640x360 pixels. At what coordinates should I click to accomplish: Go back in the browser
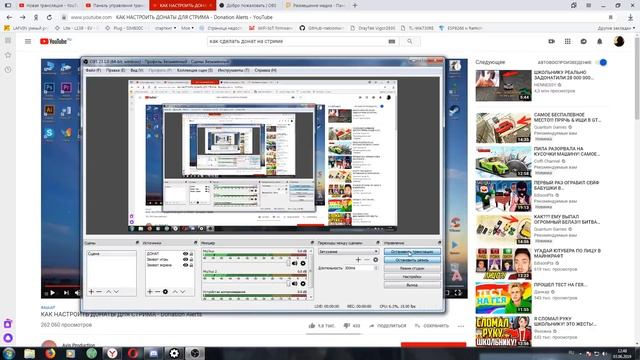(x=9, y=17)
